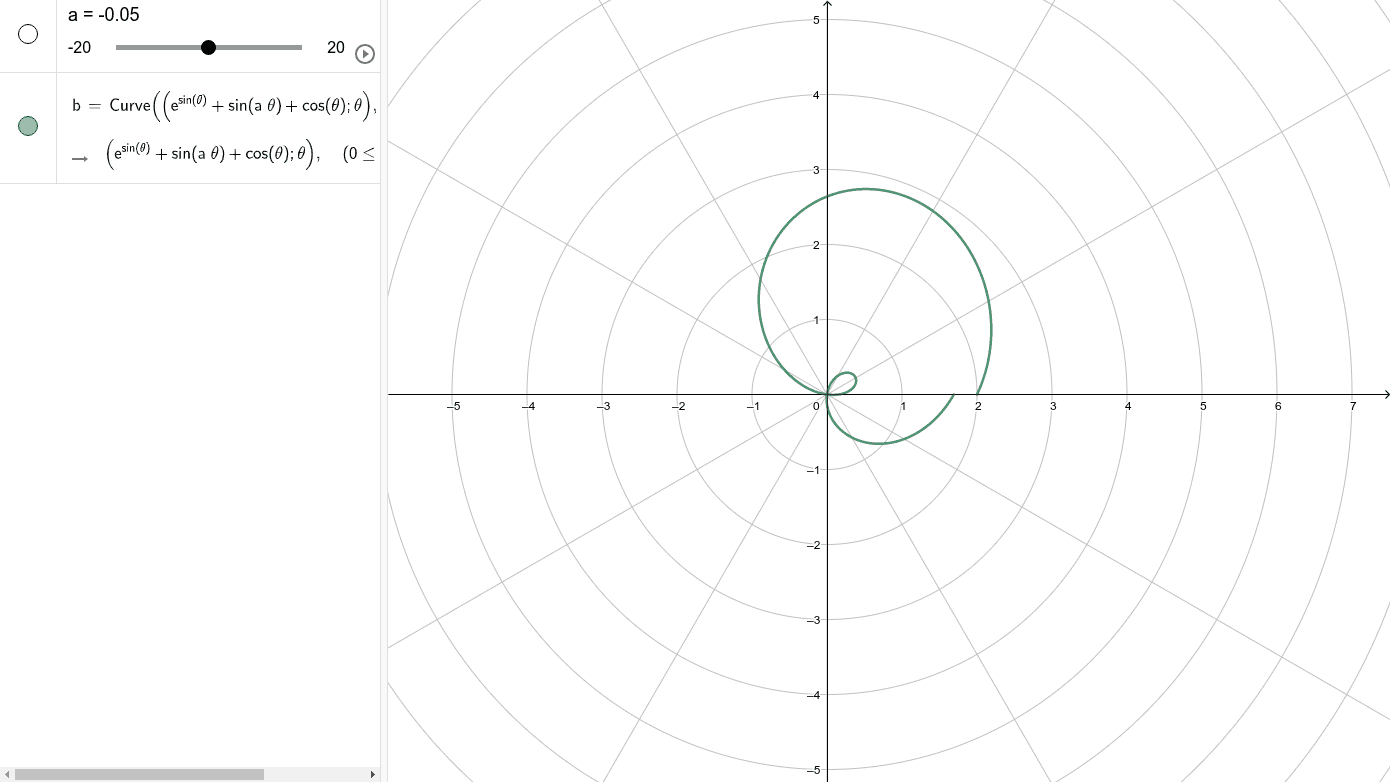1392x784 pixels.
Task: Click the 20 maximum label of the slider
Action: (x=335, y=47)
